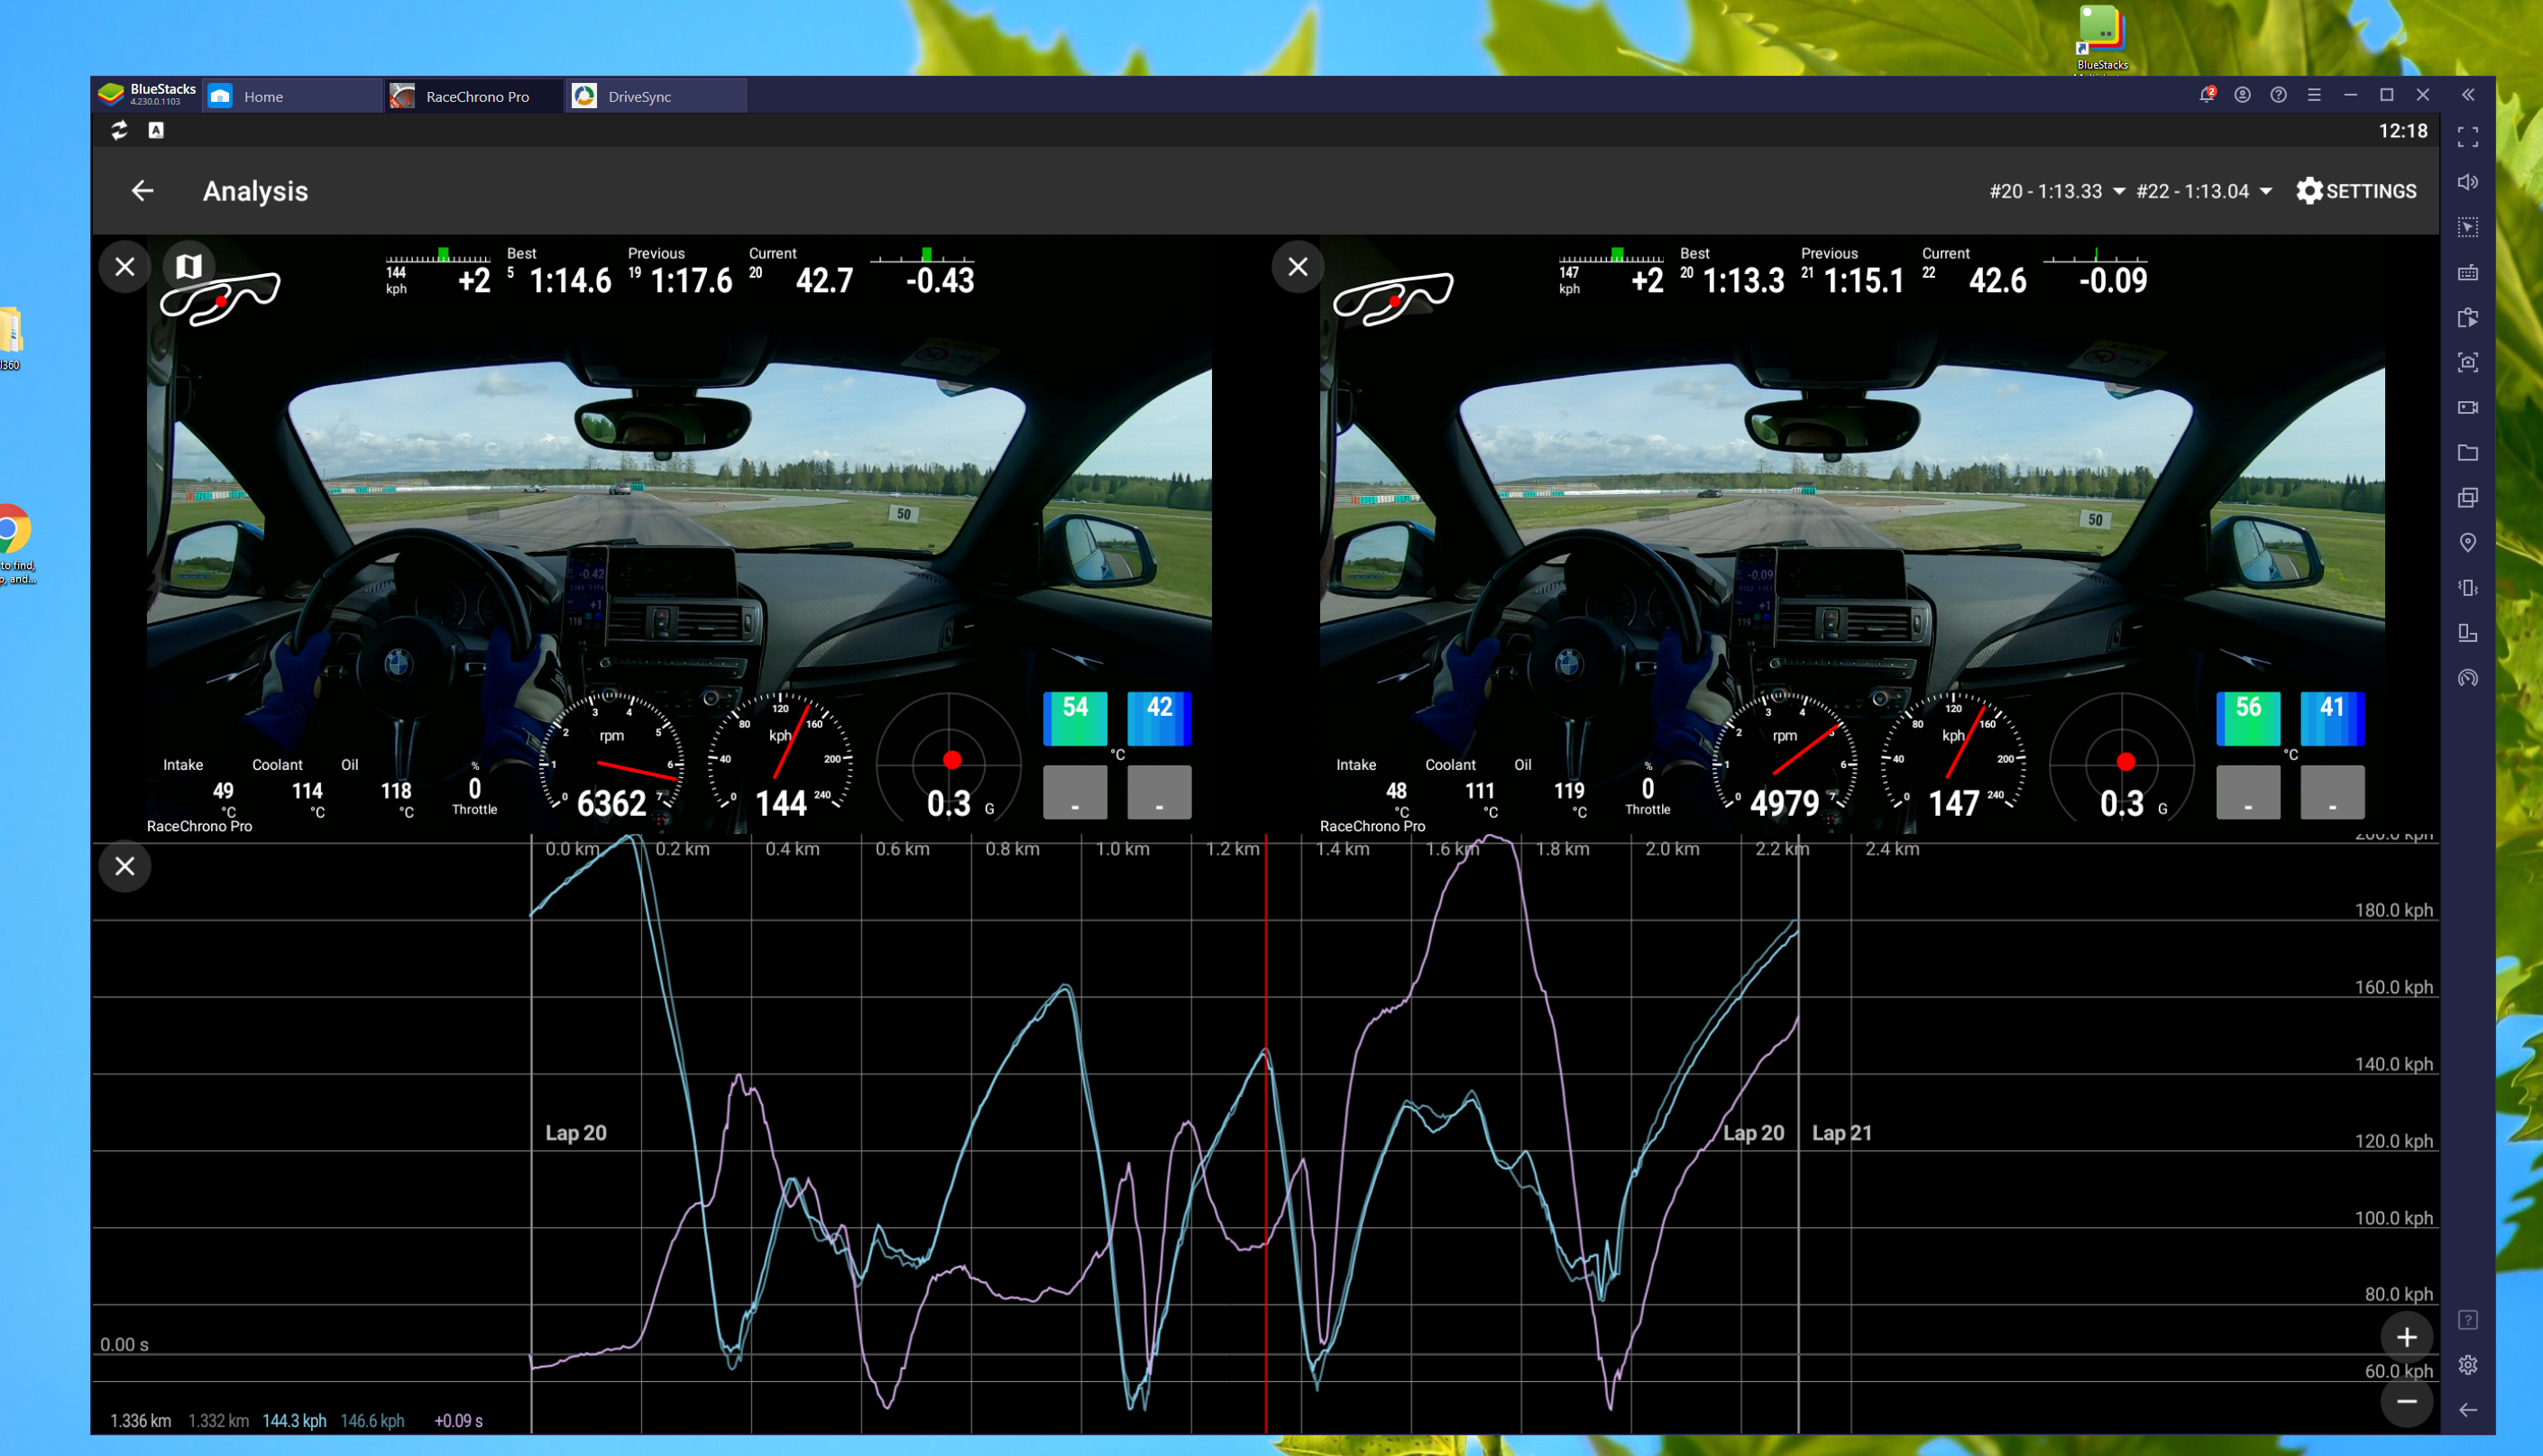Switch to the Home tab

(x=263, y=97)
